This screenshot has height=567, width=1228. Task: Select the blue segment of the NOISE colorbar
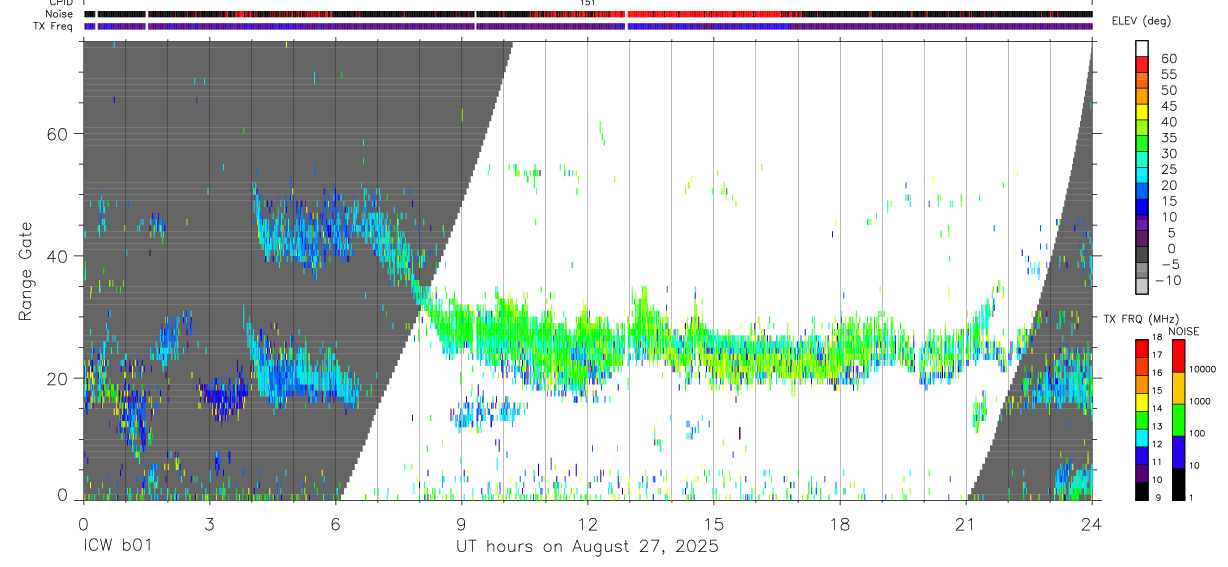[1178, 451]
